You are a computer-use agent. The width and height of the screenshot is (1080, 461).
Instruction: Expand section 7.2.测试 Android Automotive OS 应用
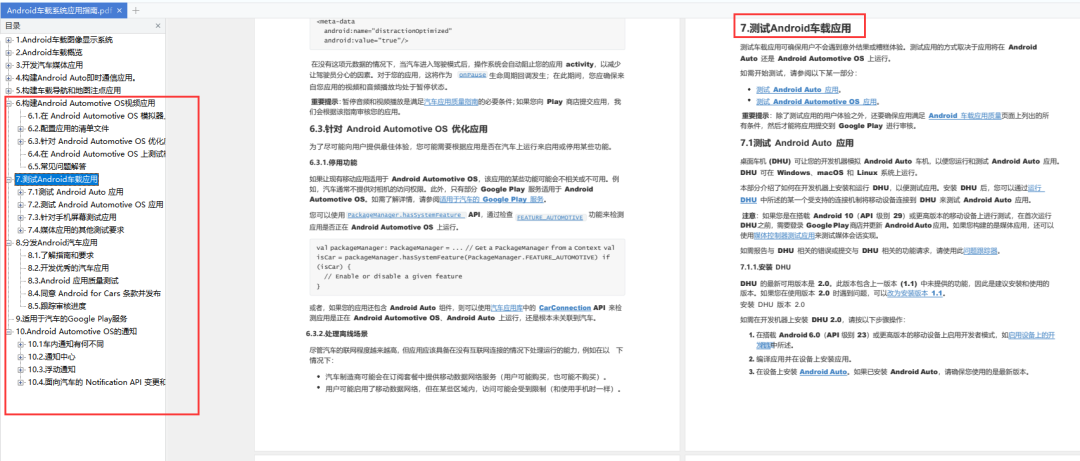click(21, 205)
